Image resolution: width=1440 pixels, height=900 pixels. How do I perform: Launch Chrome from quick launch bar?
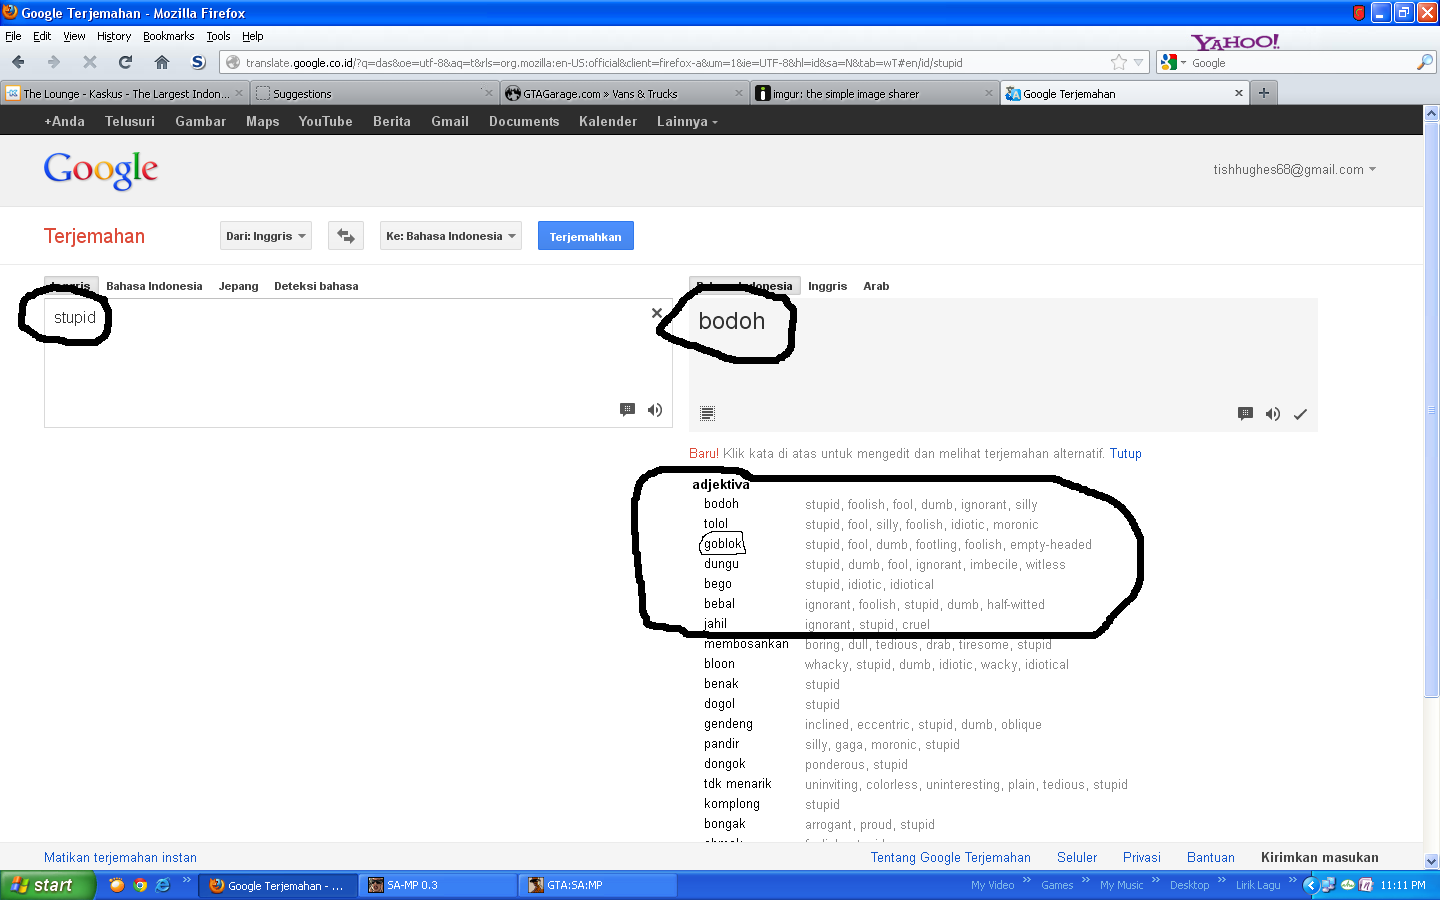point(140,885)
